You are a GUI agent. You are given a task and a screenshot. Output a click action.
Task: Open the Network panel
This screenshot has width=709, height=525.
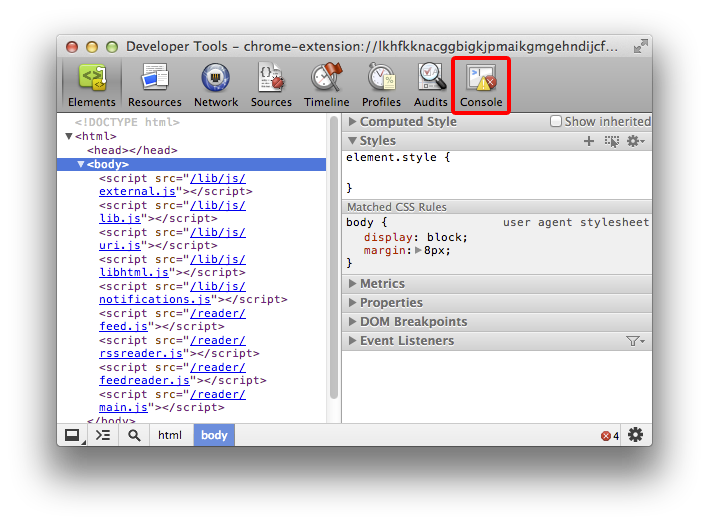point(216,85)
